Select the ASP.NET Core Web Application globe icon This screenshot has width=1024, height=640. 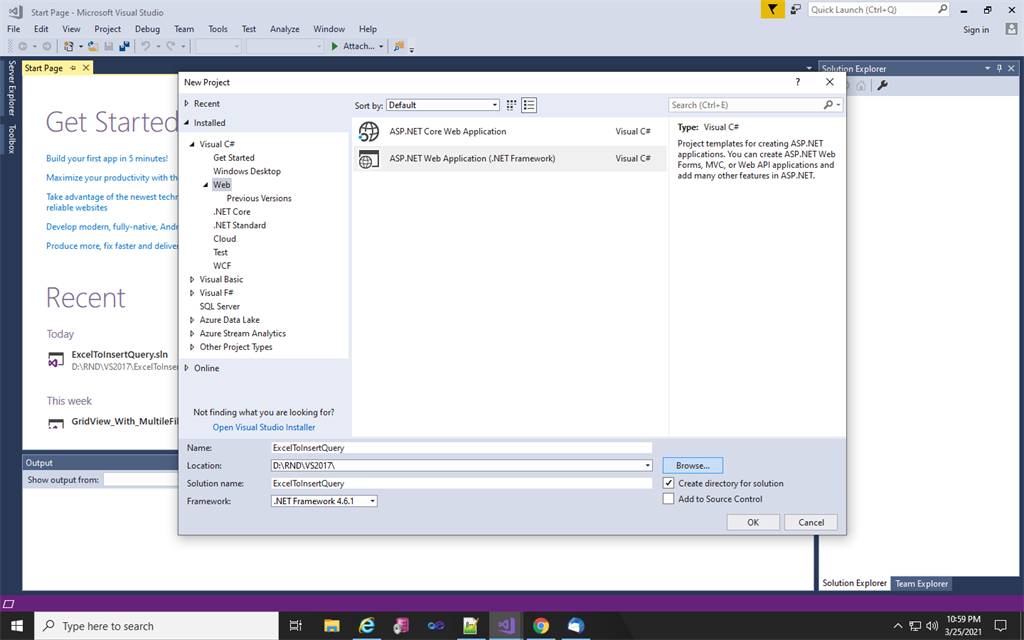pyautogui.click(x=369, y=131)
